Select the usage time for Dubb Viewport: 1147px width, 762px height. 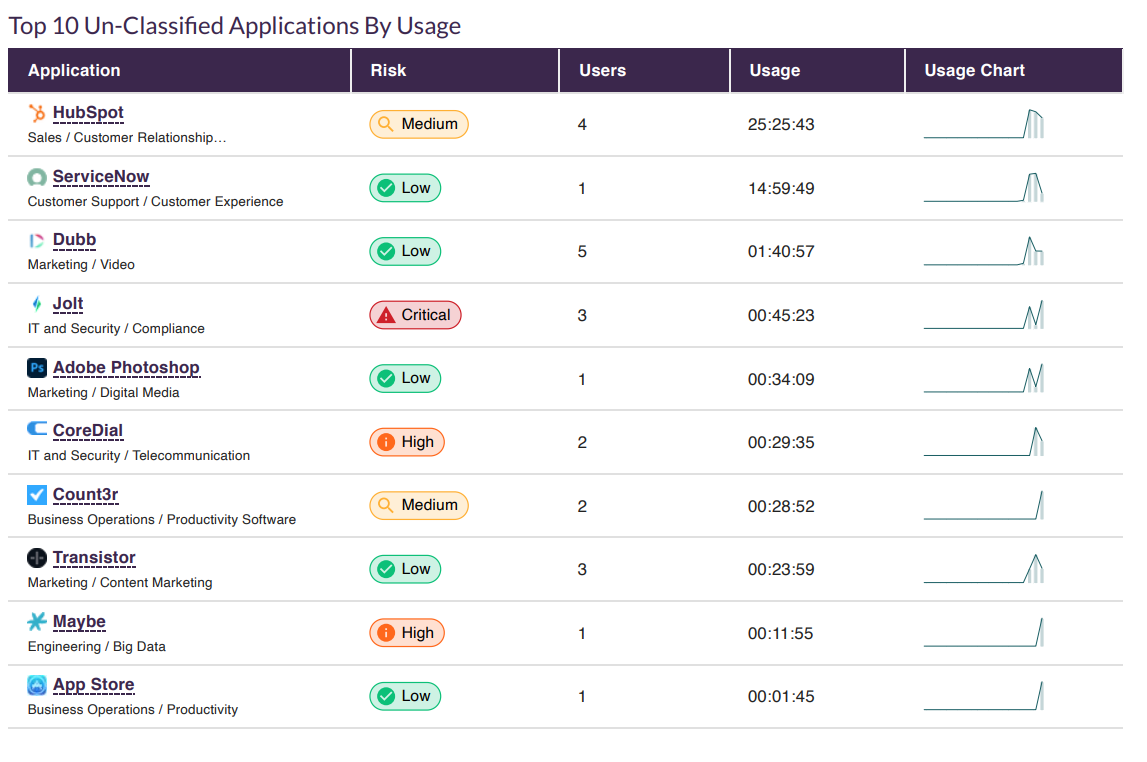coord(780,251)
